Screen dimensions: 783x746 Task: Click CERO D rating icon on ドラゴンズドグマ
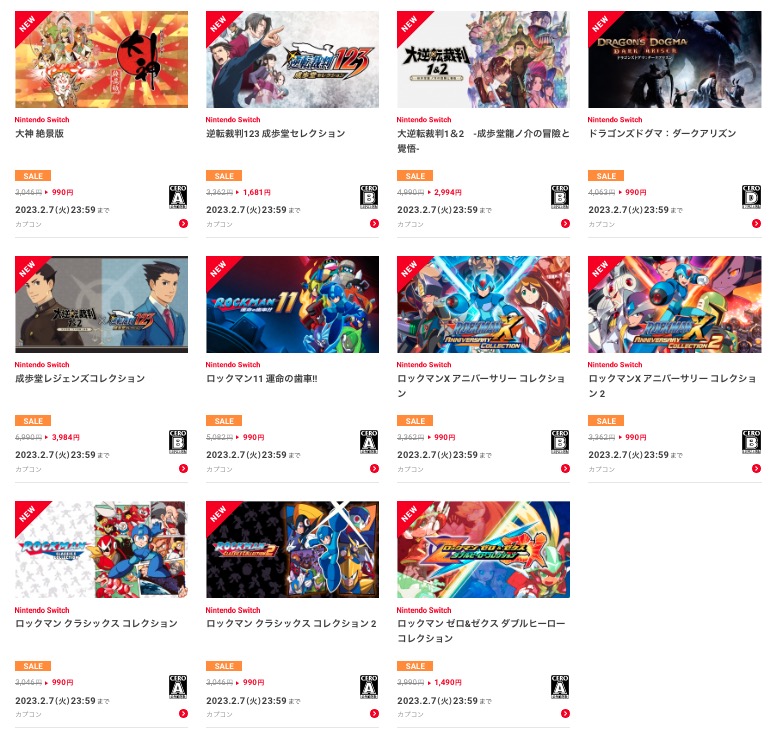coord(752,197)
